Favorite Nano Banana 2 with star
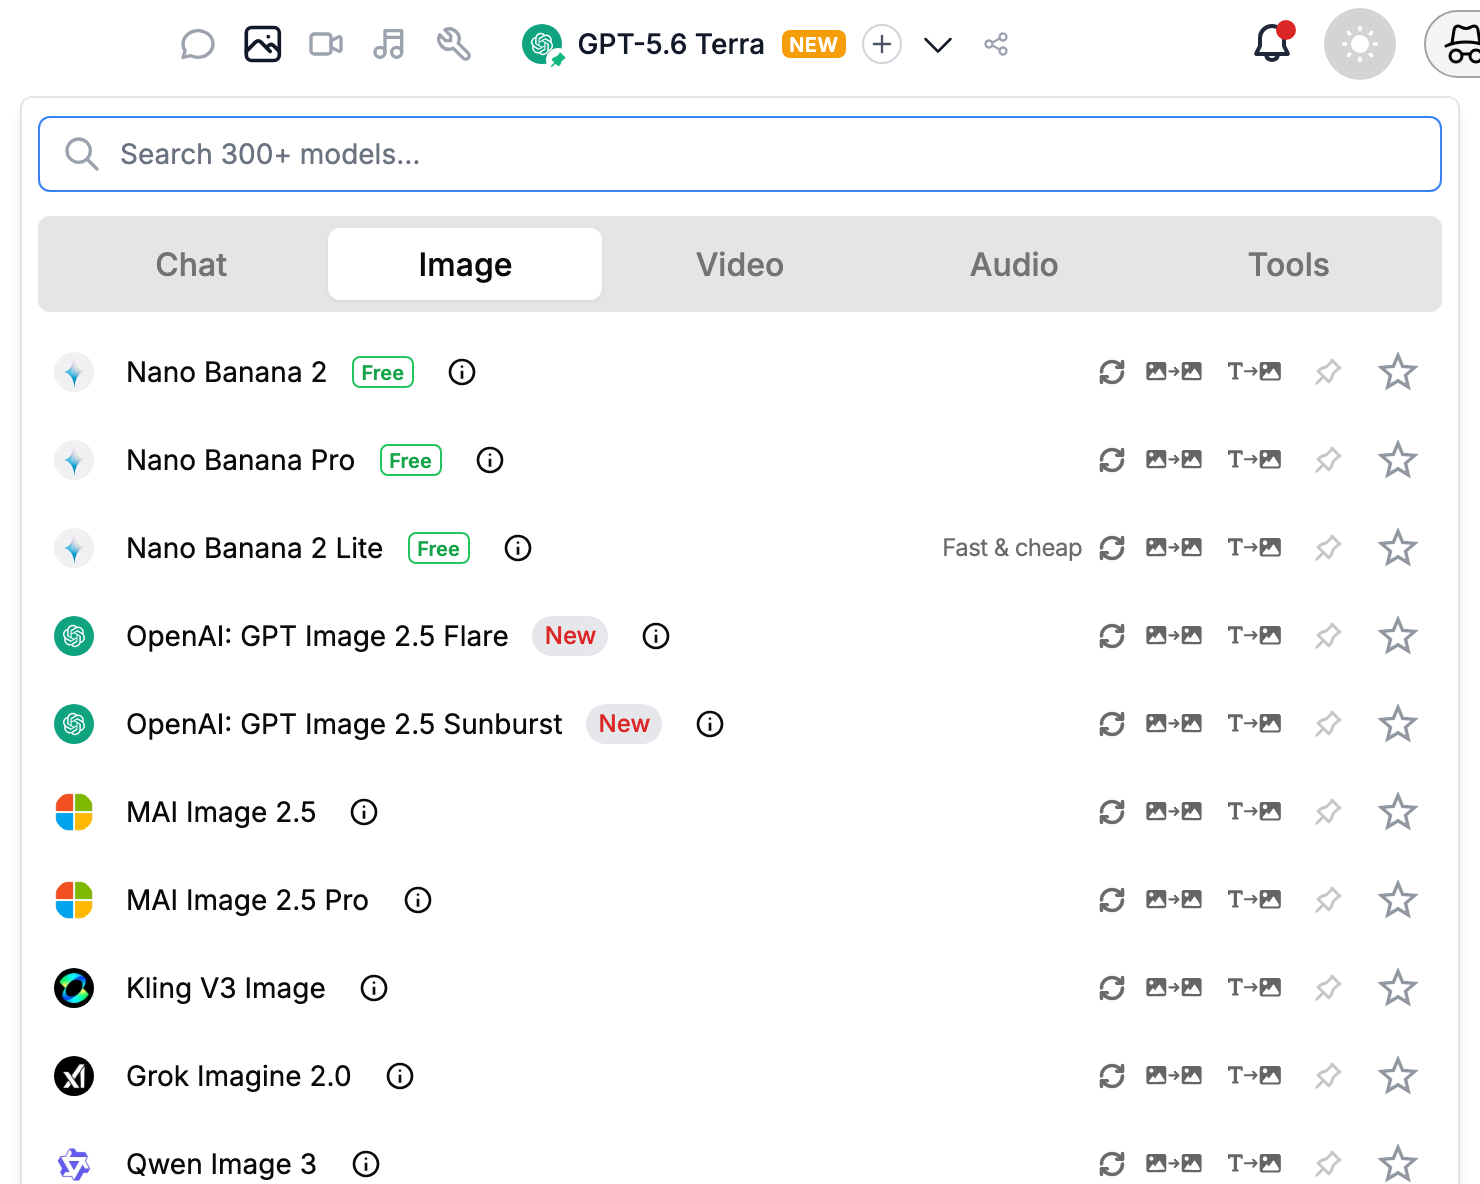 click(1398, 372)
